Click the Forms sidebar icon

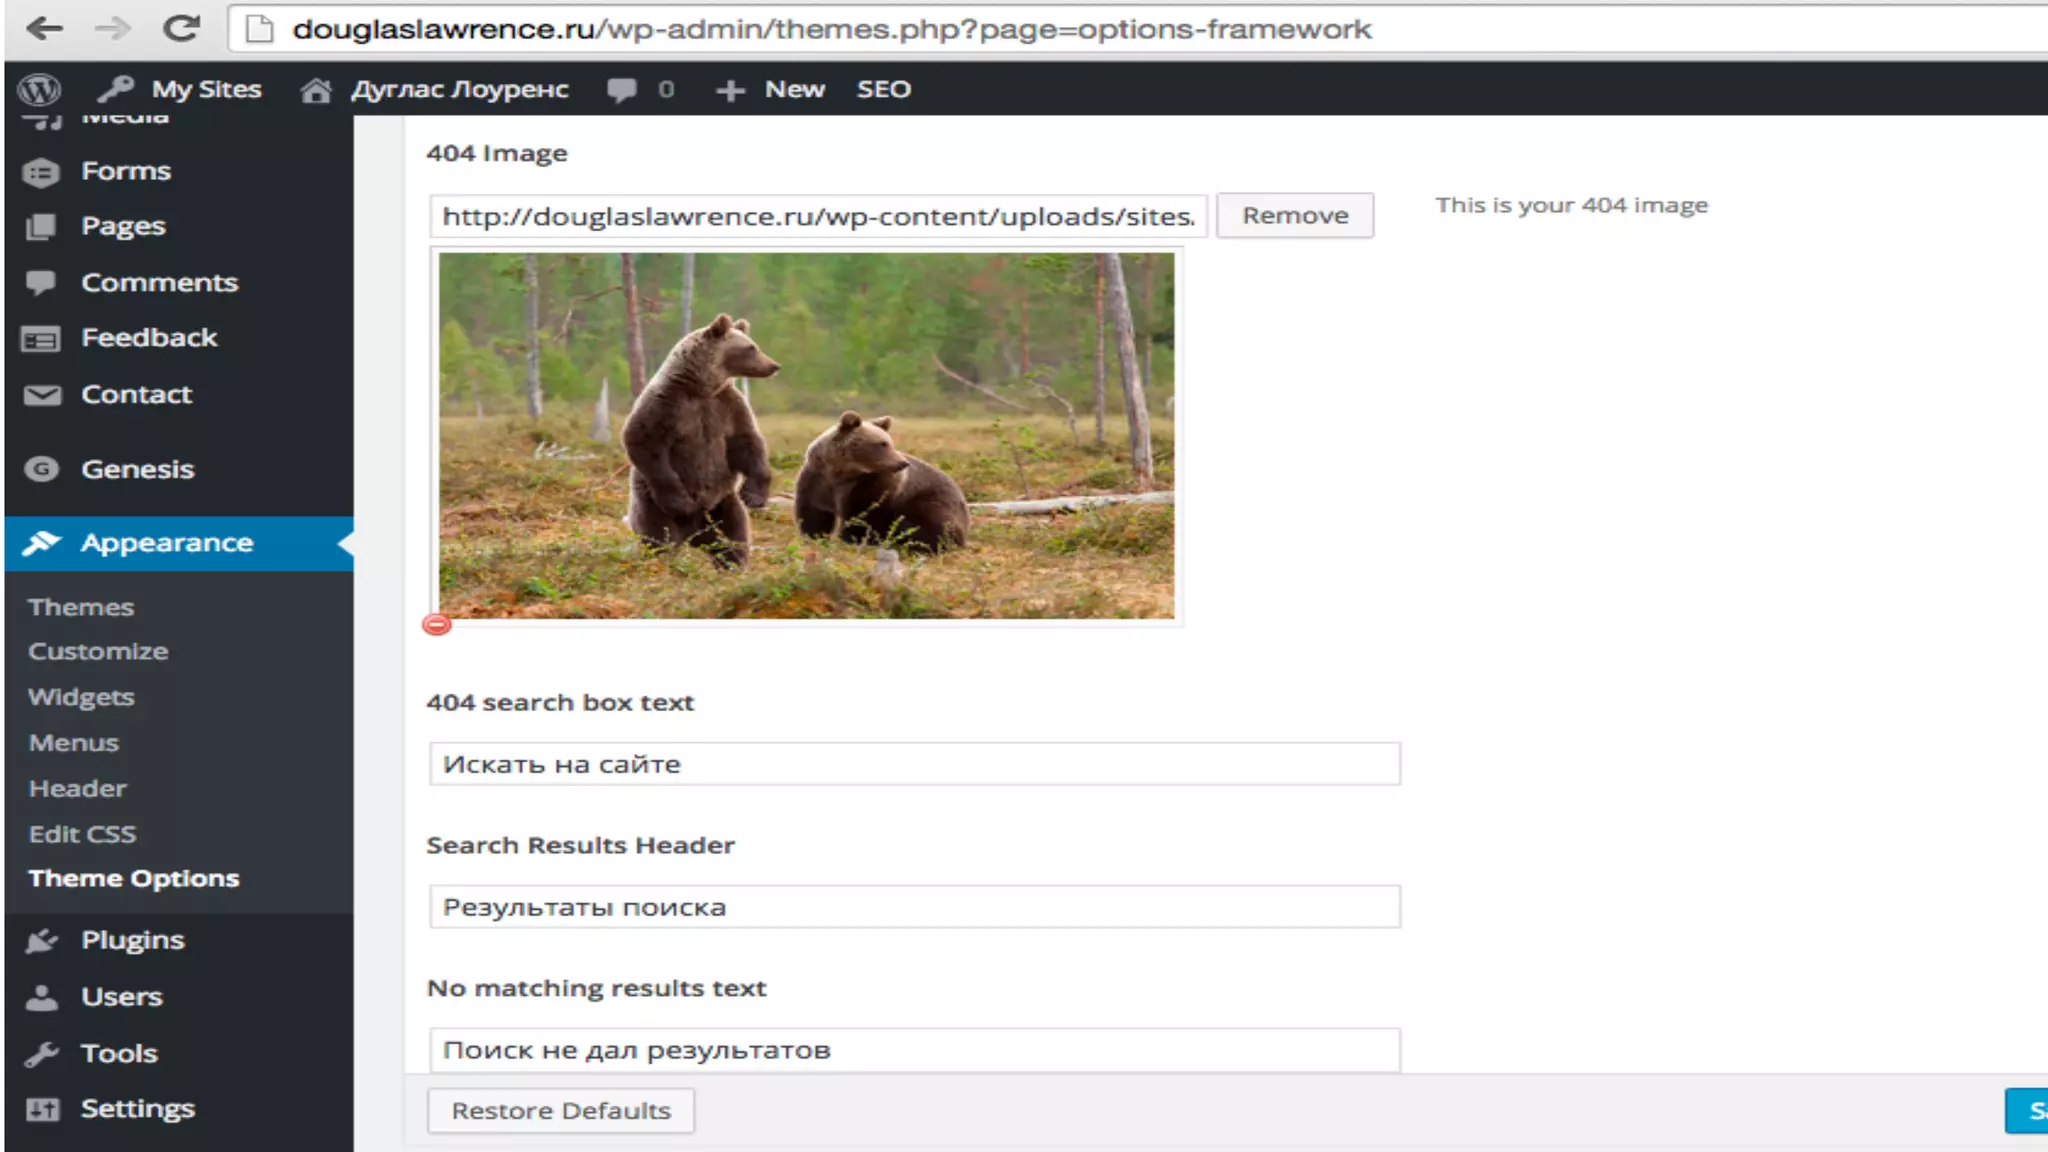(x=42, y=172)
